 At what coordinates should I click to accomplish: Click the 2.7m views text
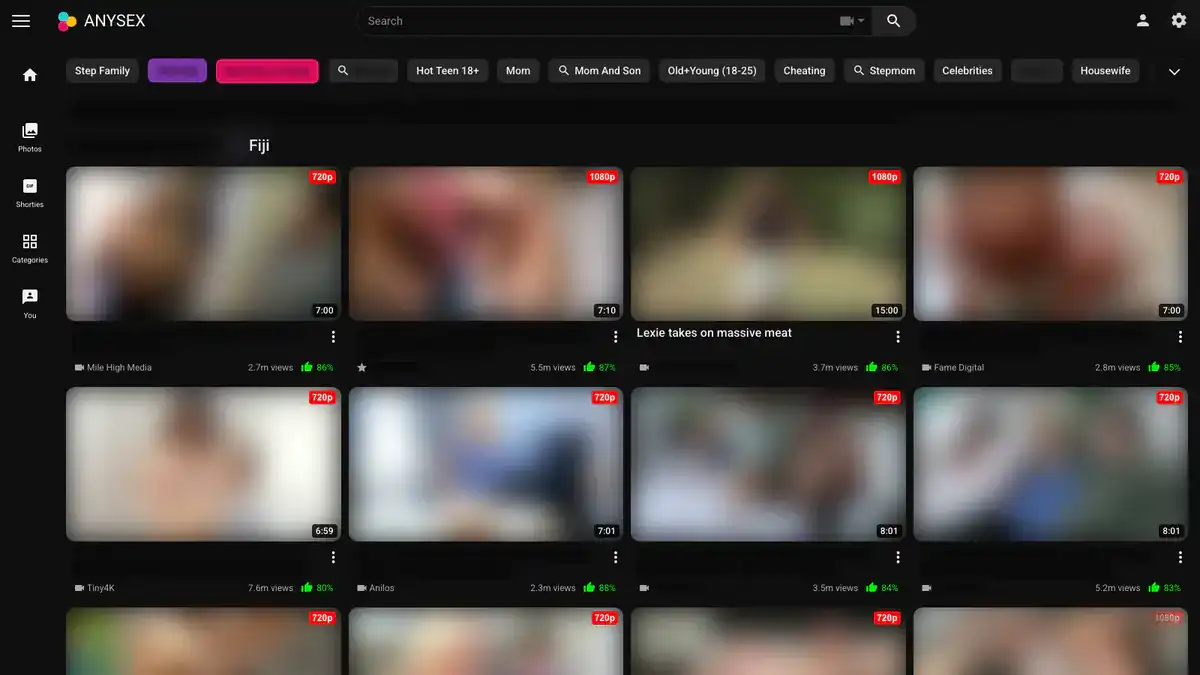(271, 367)
